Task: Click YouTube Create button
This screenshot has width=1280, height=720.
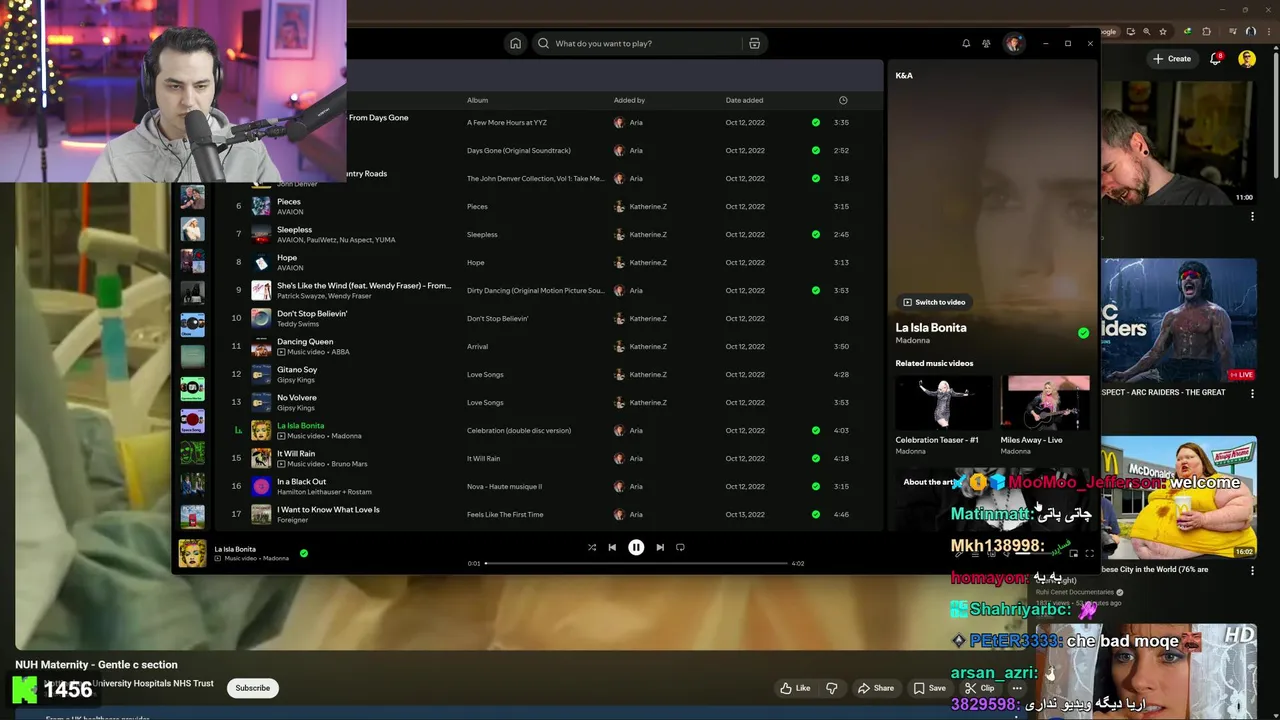Action: point(1172,59)
